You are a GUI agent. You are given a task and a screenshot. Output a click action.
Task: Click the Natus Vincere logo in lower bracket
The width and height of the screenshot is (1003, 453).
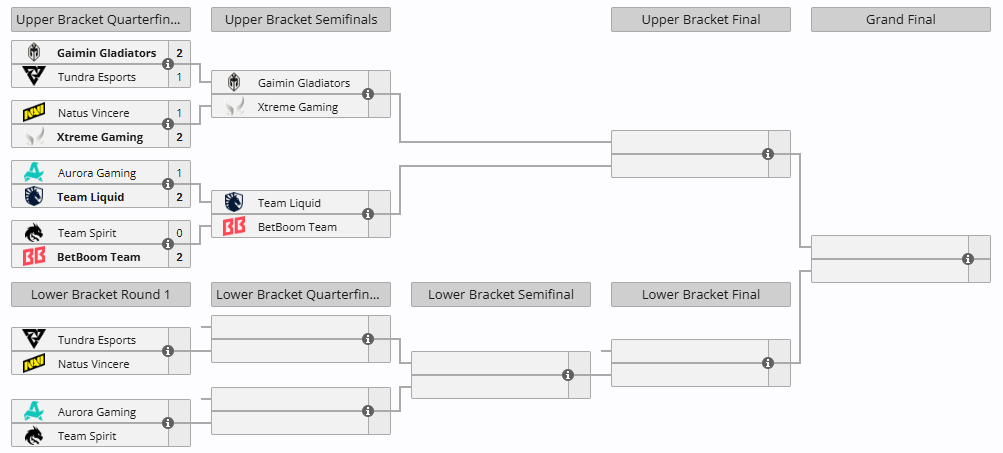point(34,364)
